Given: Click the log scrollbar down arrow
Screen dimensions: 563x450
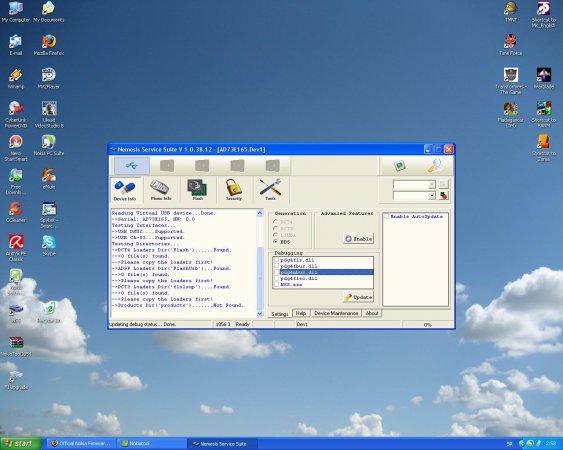Looking at the screenshot, I should 260,314.
